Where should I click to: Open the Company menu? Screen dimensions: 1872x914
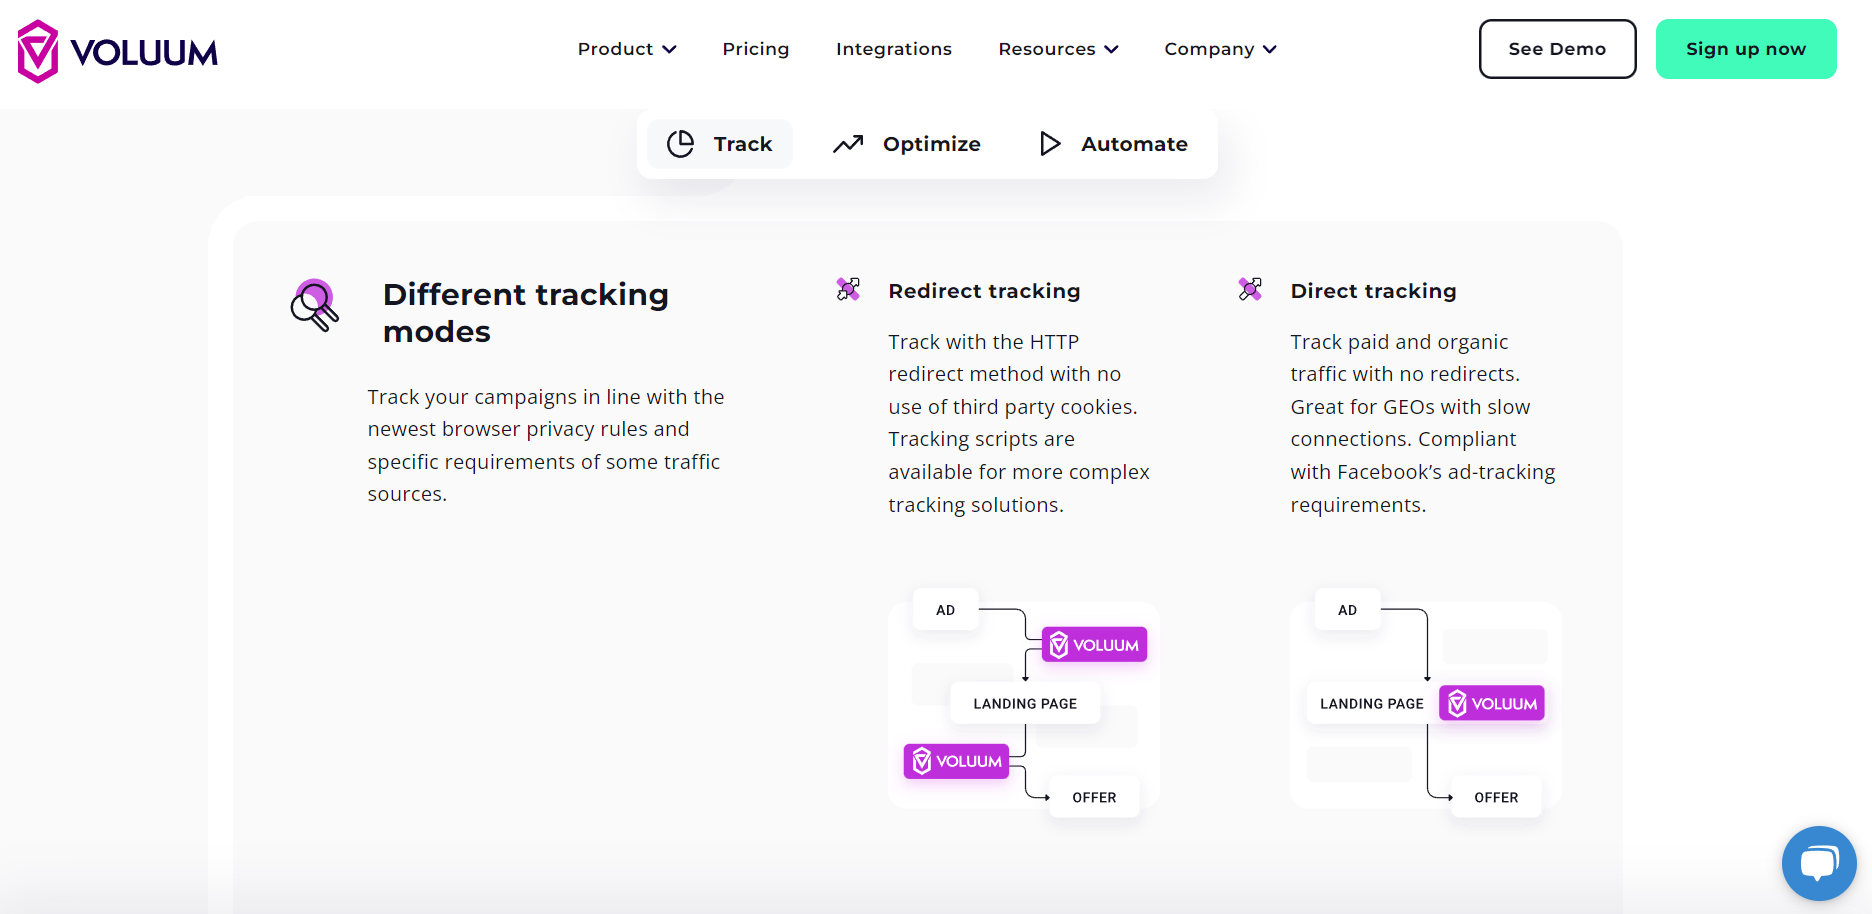pyautogui.click(x=1220, y=49)
